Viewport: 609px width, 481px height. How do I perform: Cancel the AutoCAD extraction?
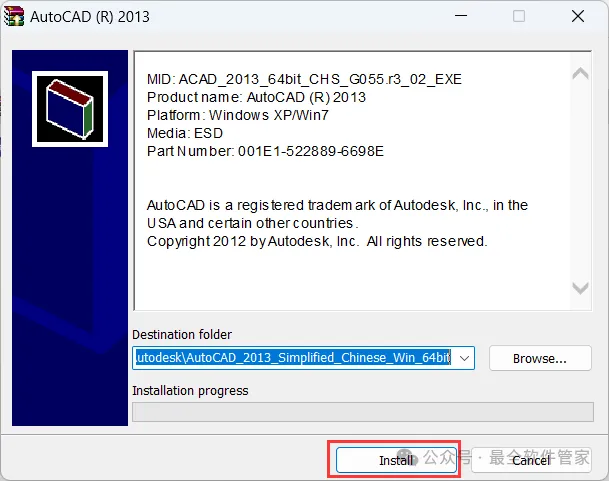pos(531,460)
